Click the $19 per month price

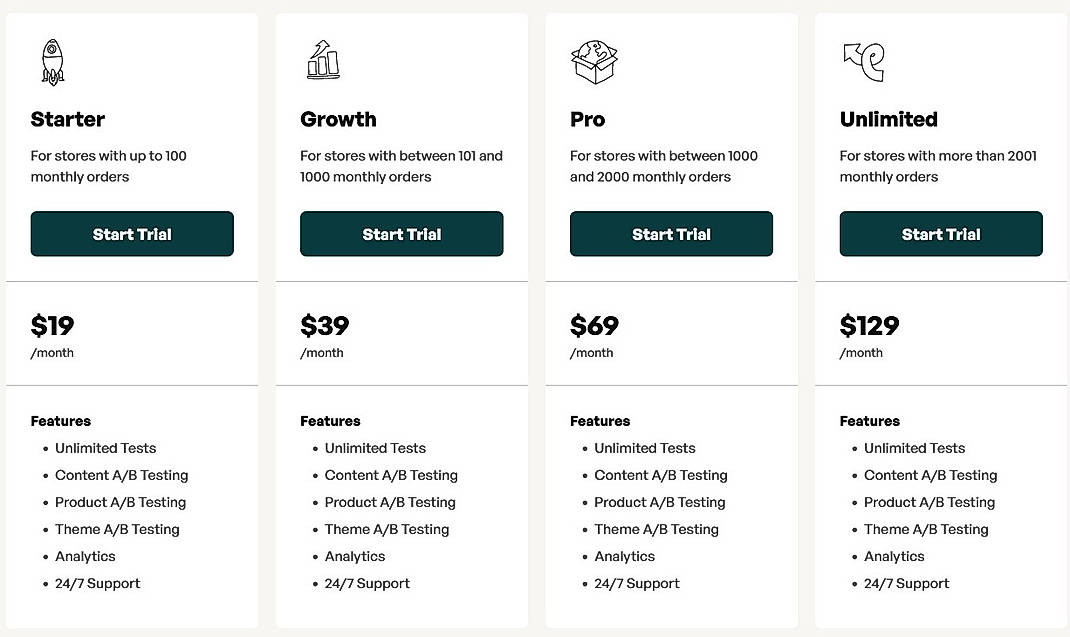pos(50,325)
